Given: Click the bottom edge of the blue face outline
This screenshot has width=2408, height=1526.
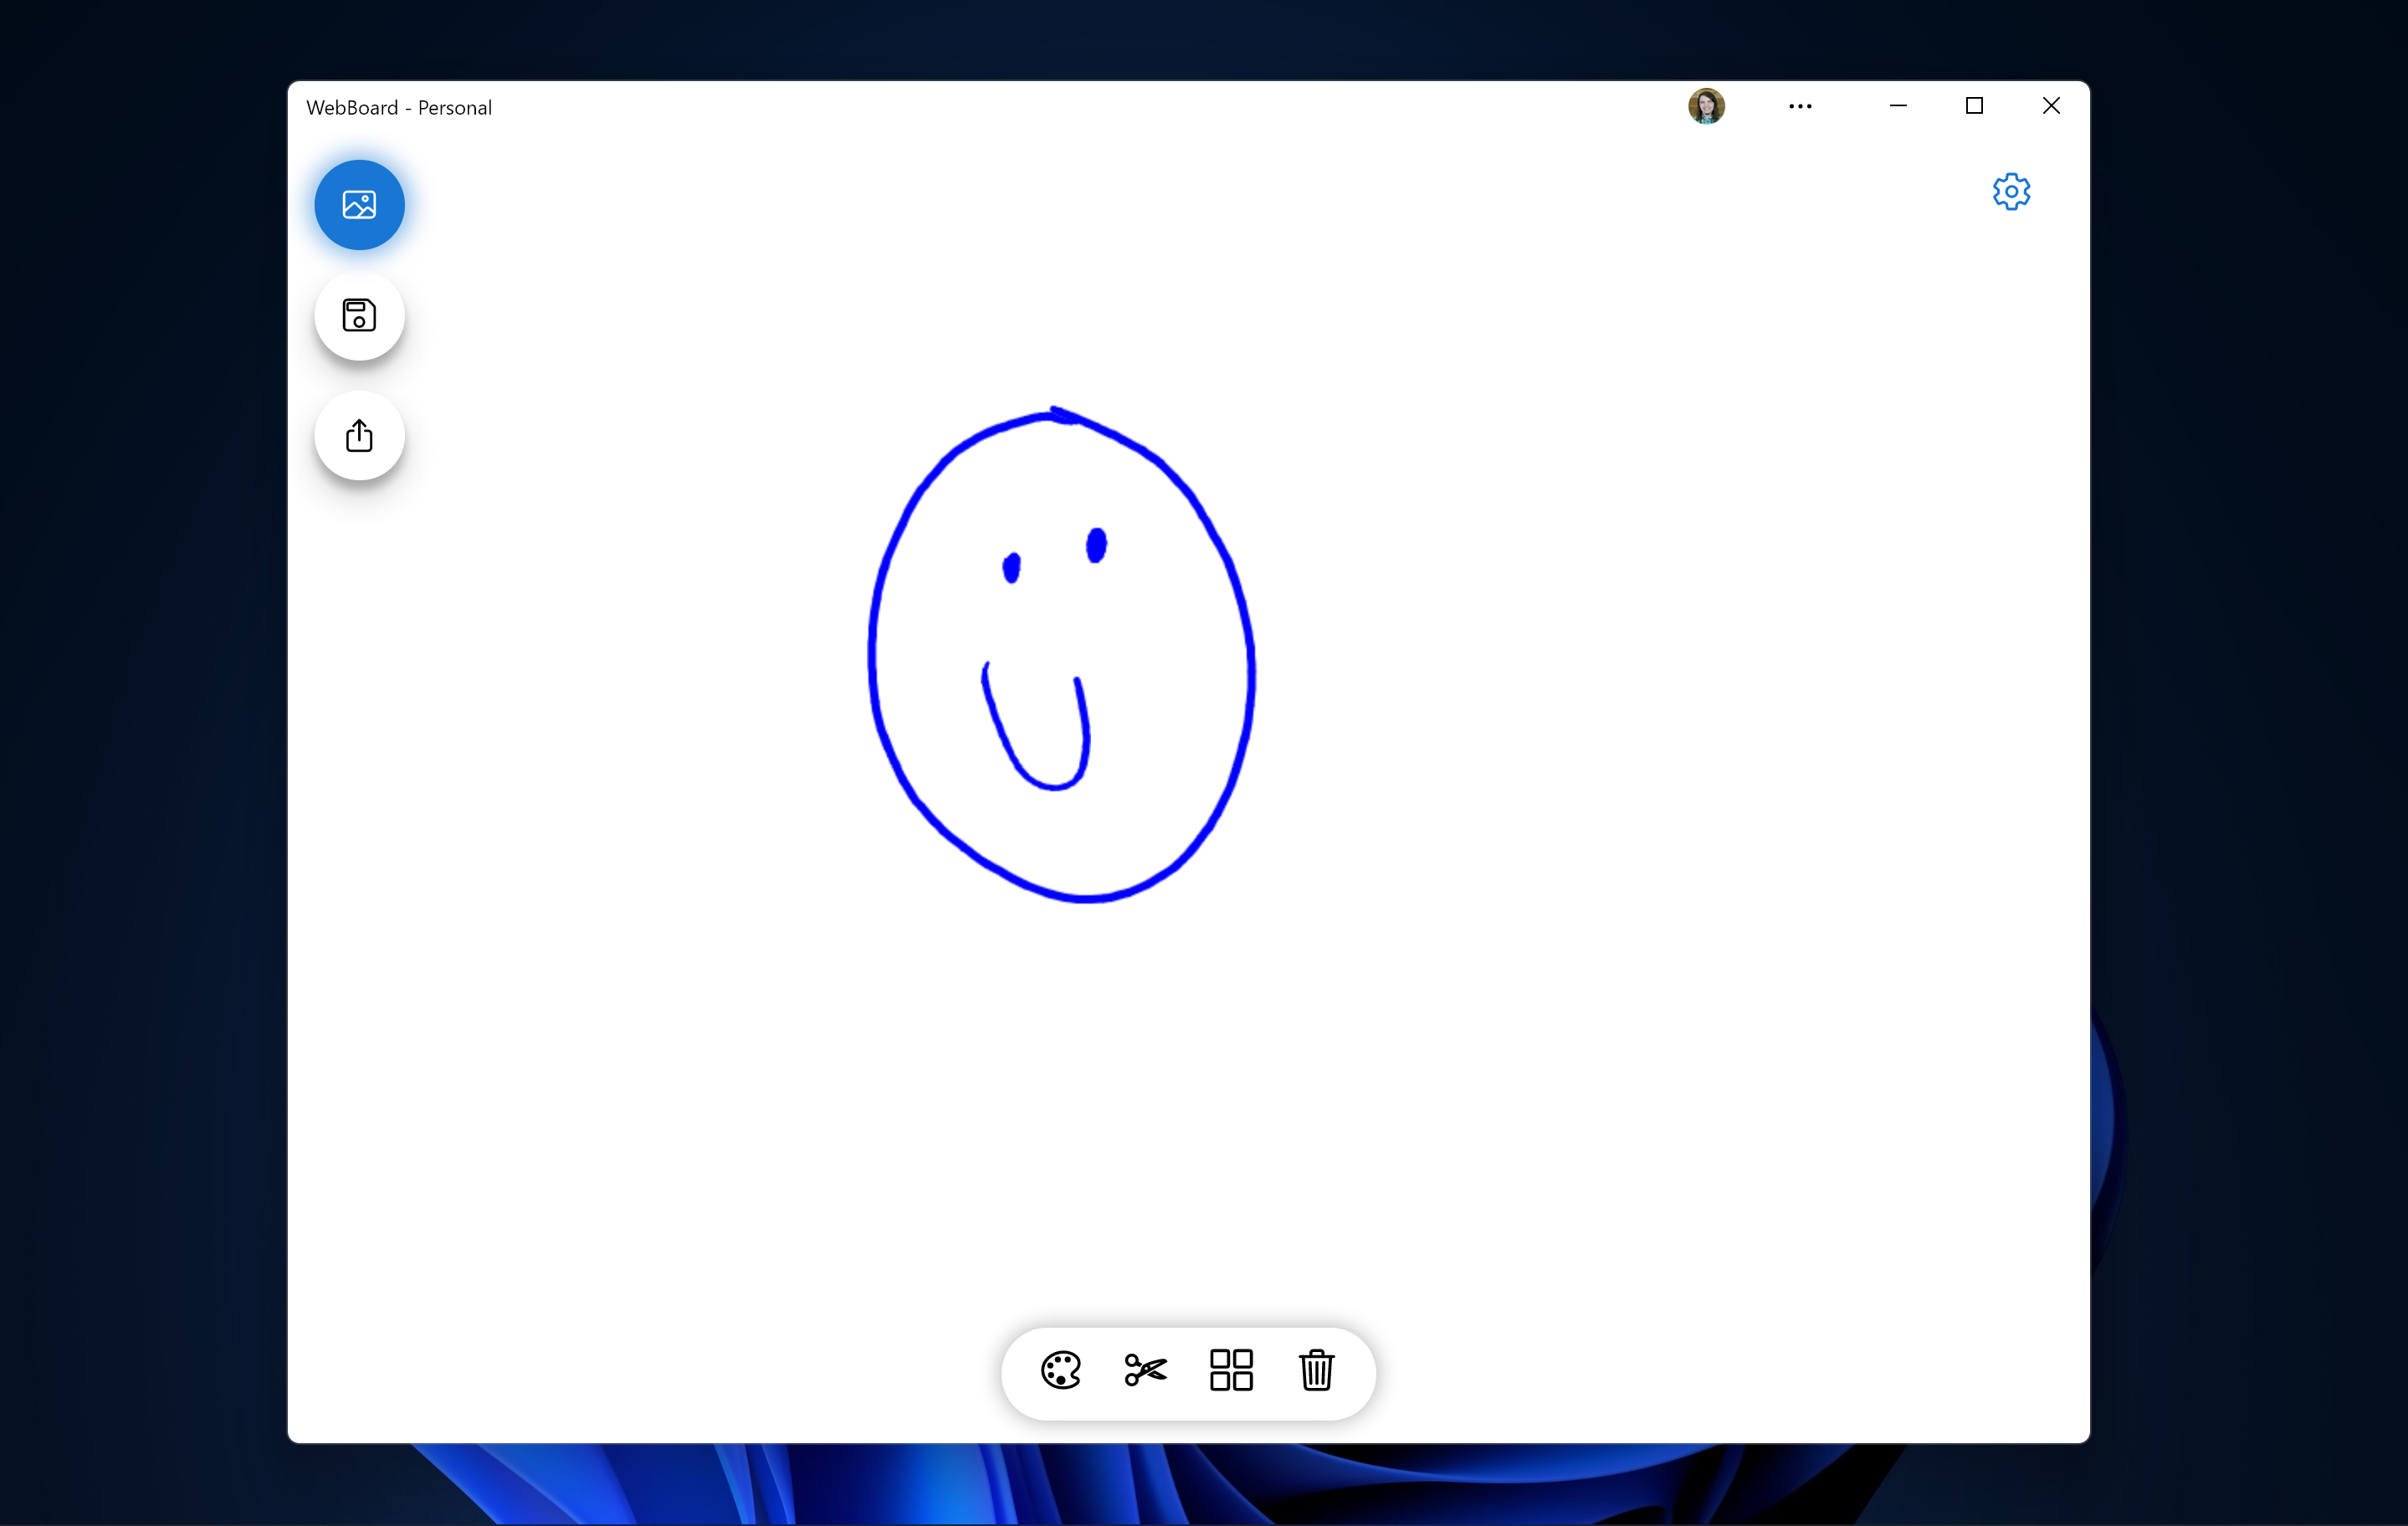Looking at the screenshot, I should 1085,898.
